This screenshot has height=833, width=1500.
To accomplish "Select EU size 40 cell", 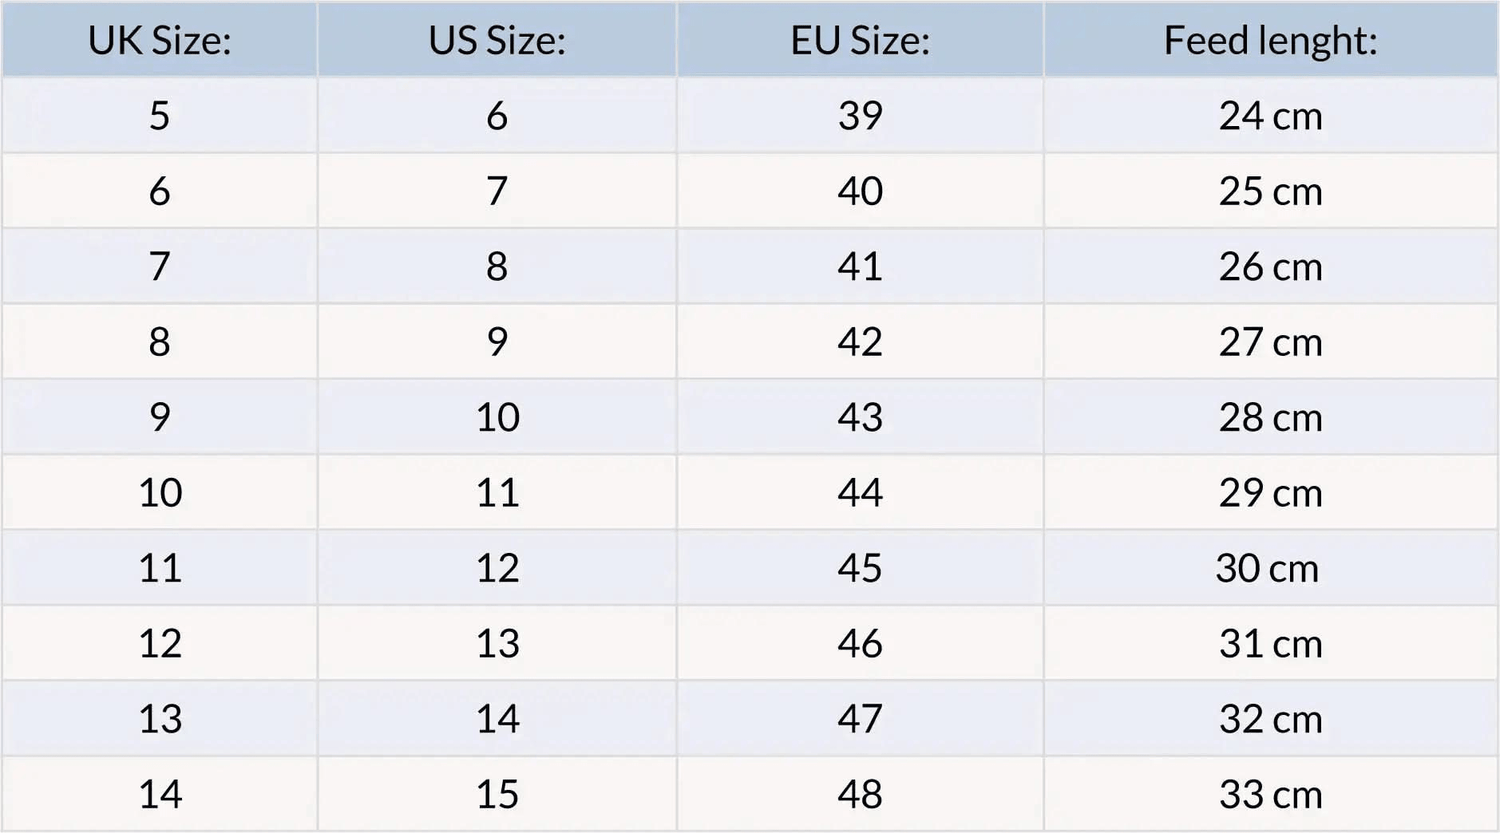I will coord(860,191).
